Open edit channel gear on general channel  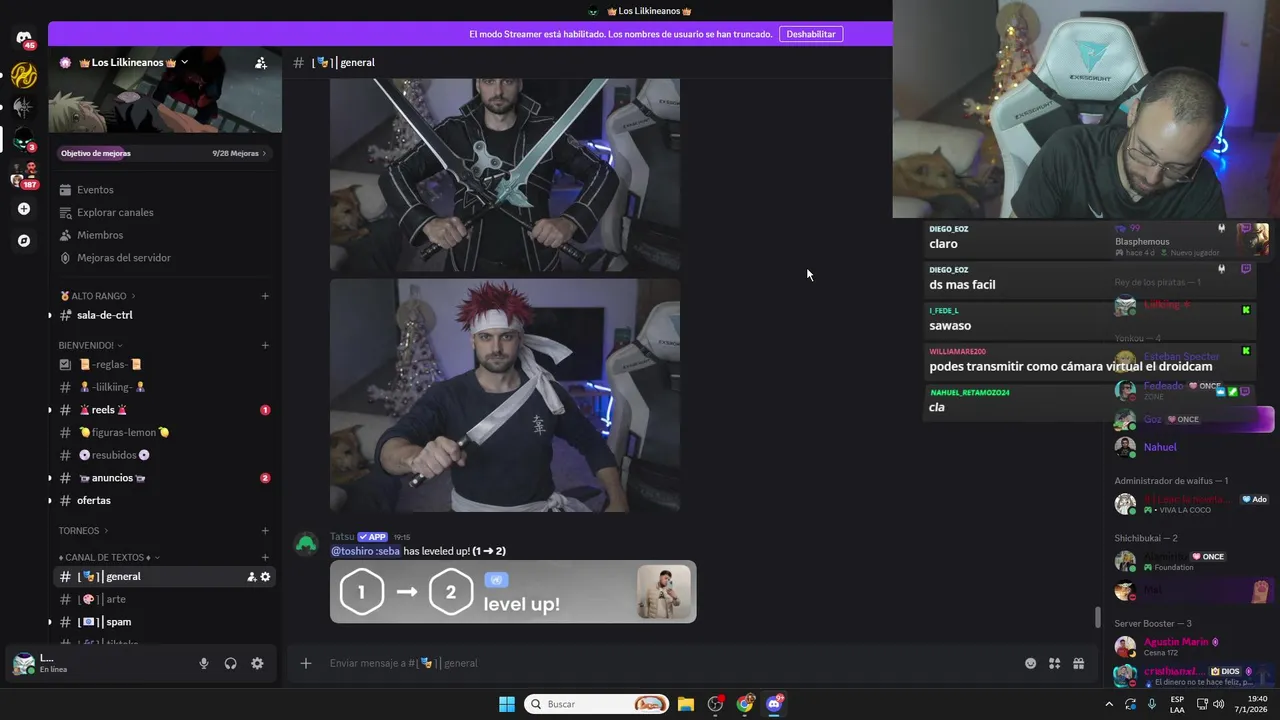click(x=265, y=577)
